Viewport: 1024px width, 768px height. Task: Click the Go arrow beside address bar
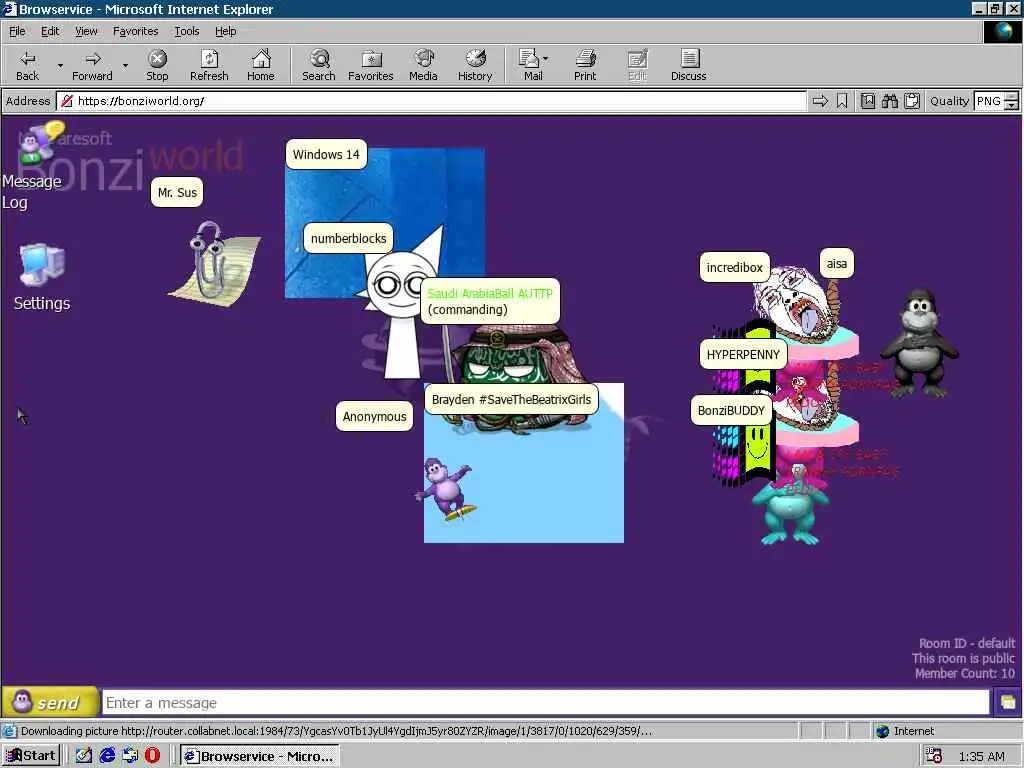click(x=820, y=101)
